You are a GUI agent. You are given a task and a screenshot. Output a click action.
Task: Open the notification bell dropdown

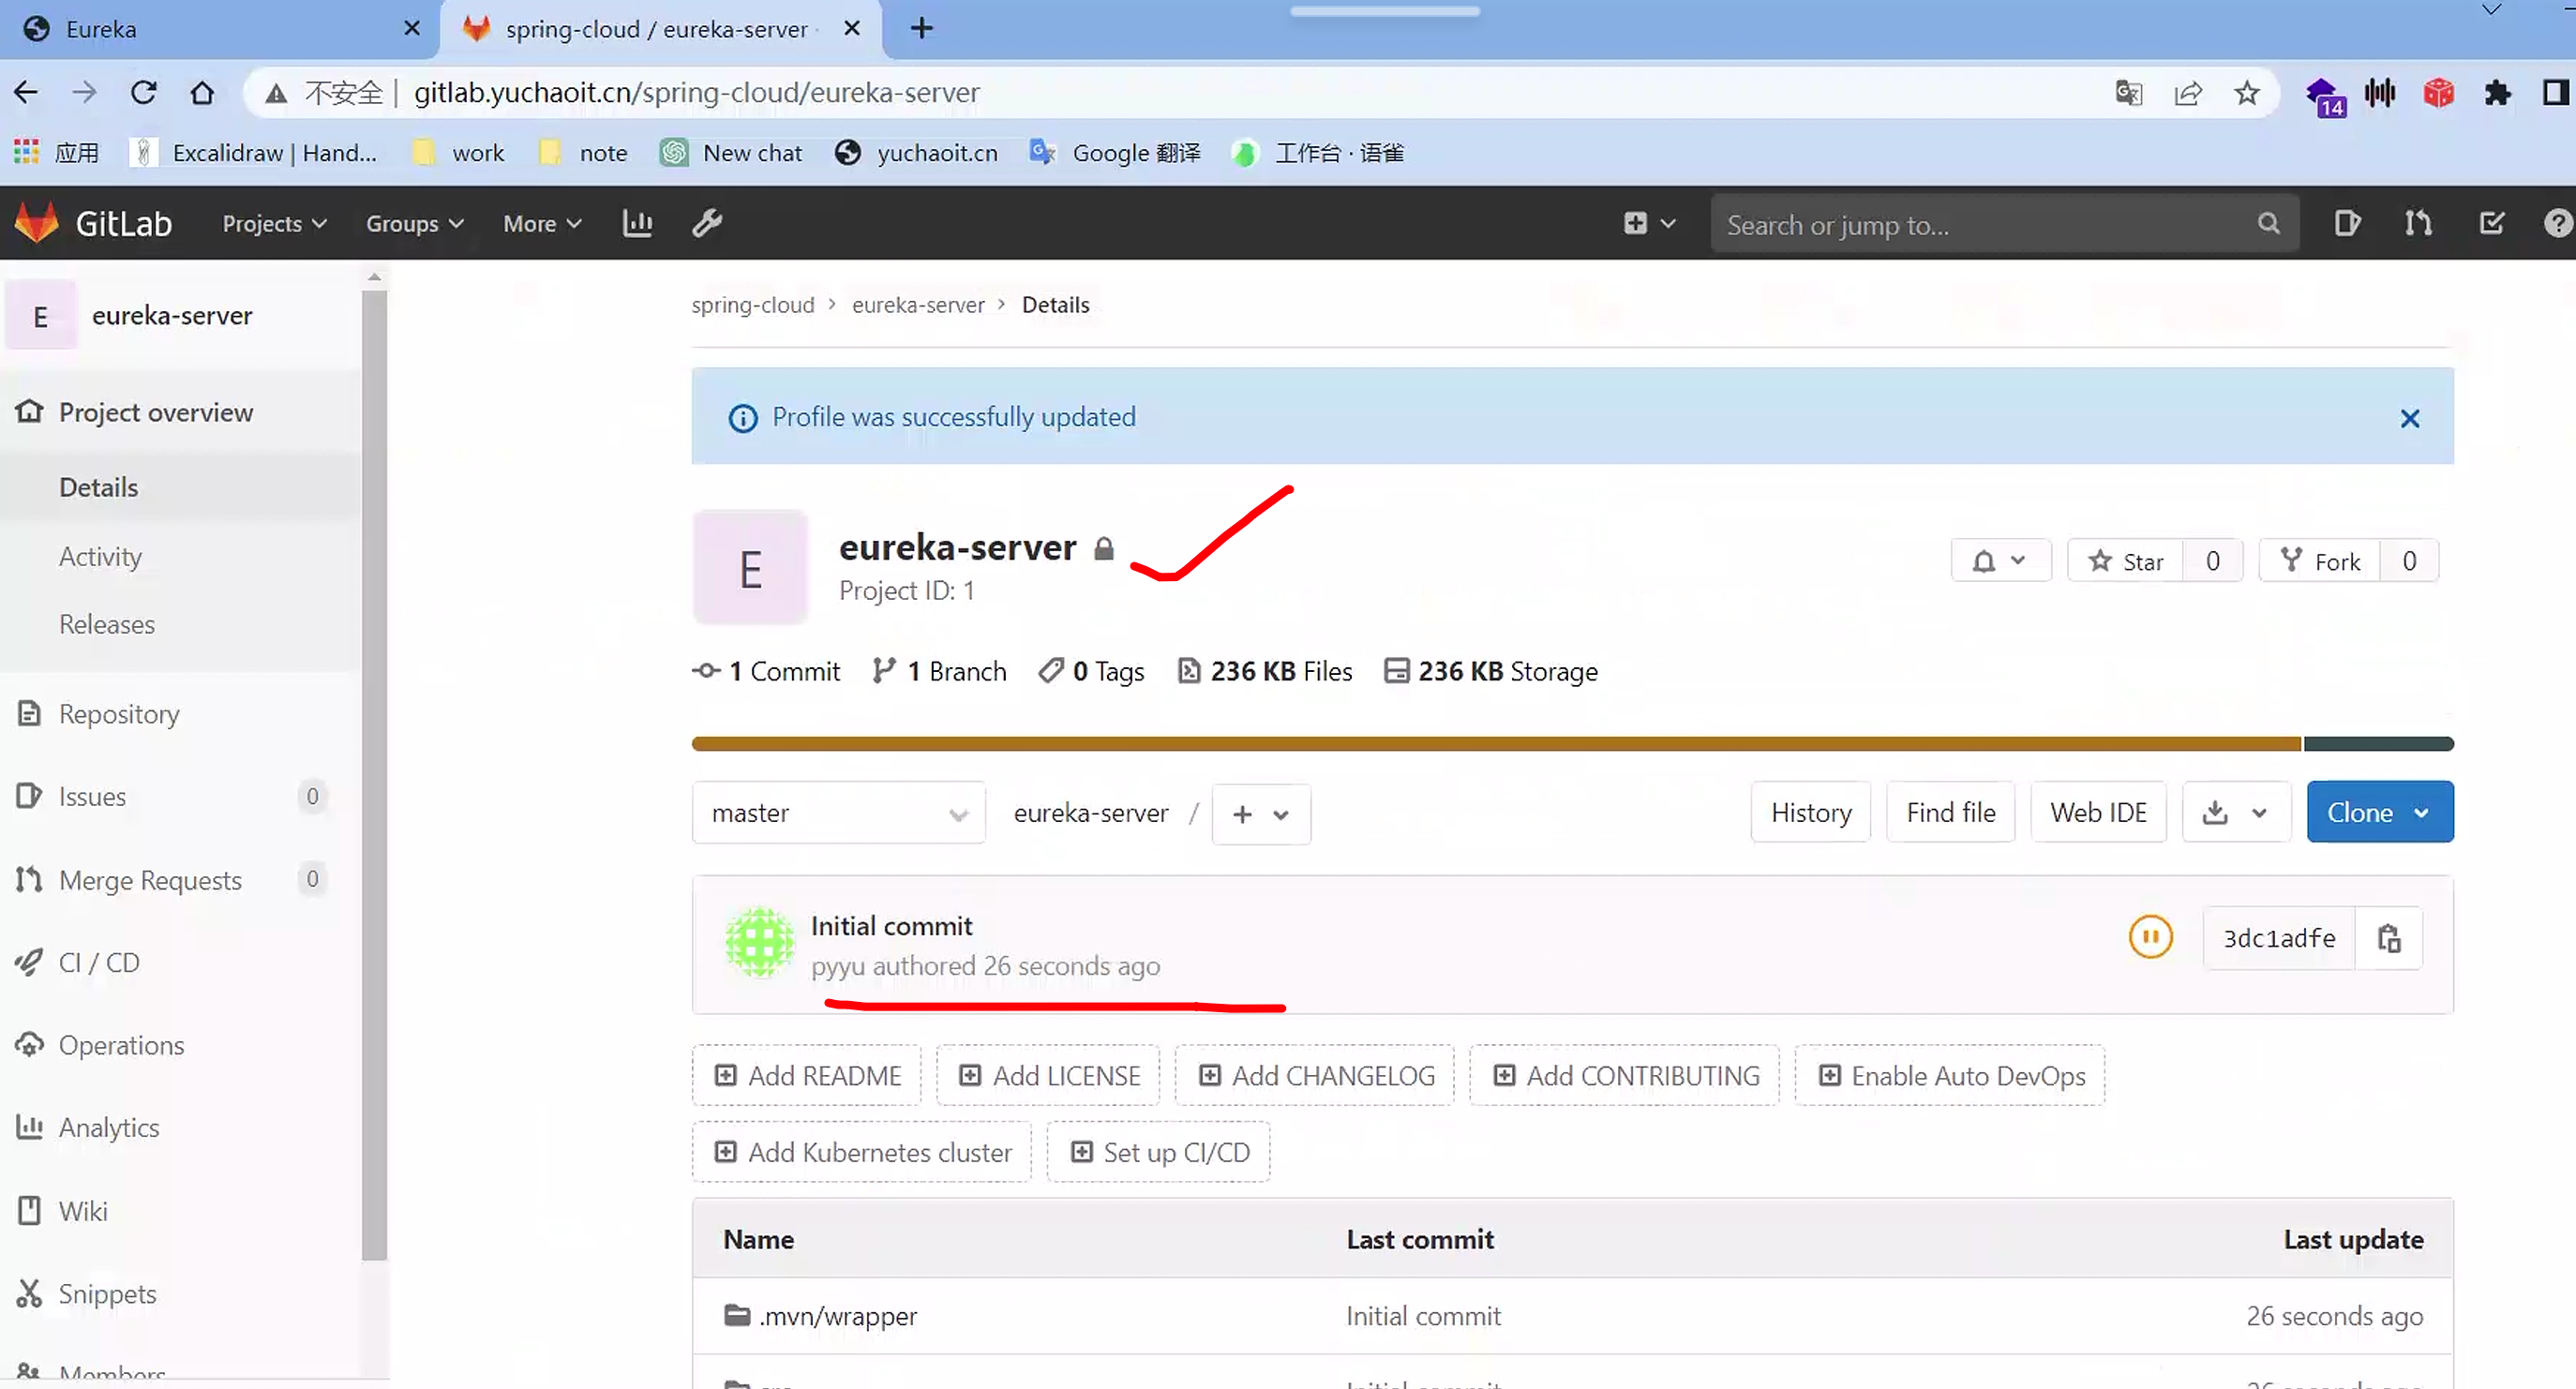click(2000, 561)
